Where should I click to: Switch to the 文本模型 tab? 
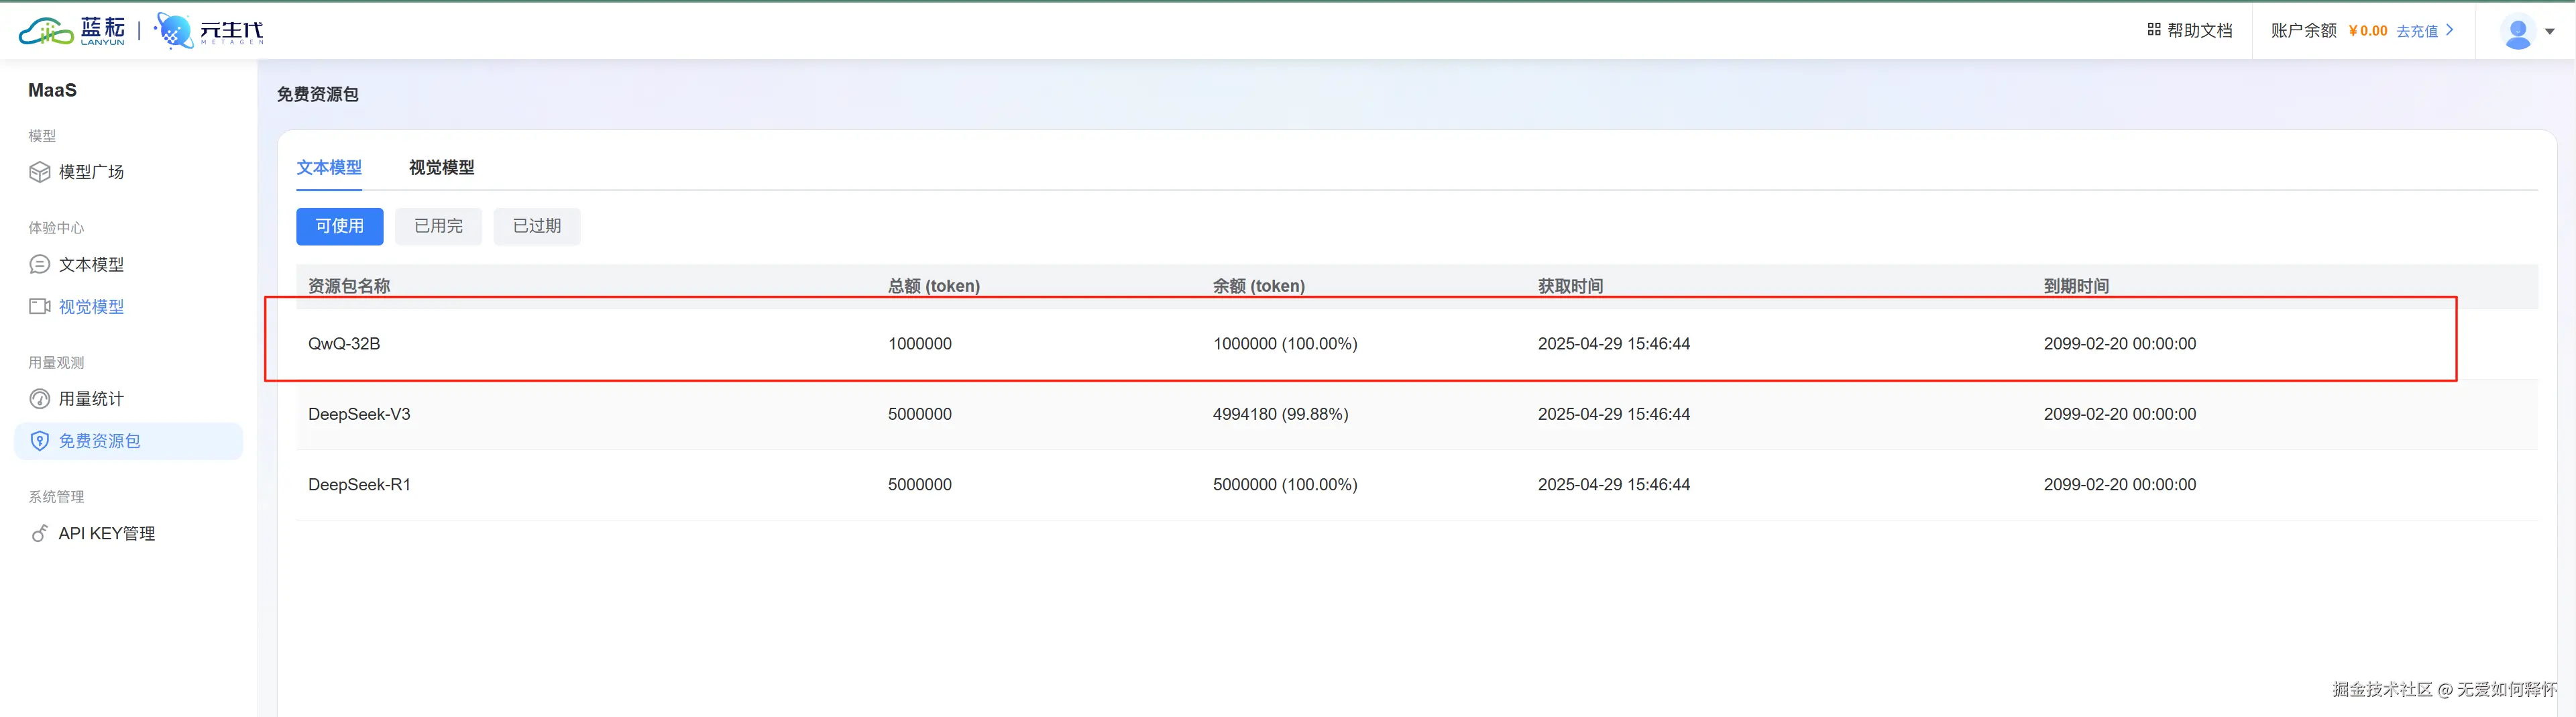pyautogui.click(x=329, y=167)
